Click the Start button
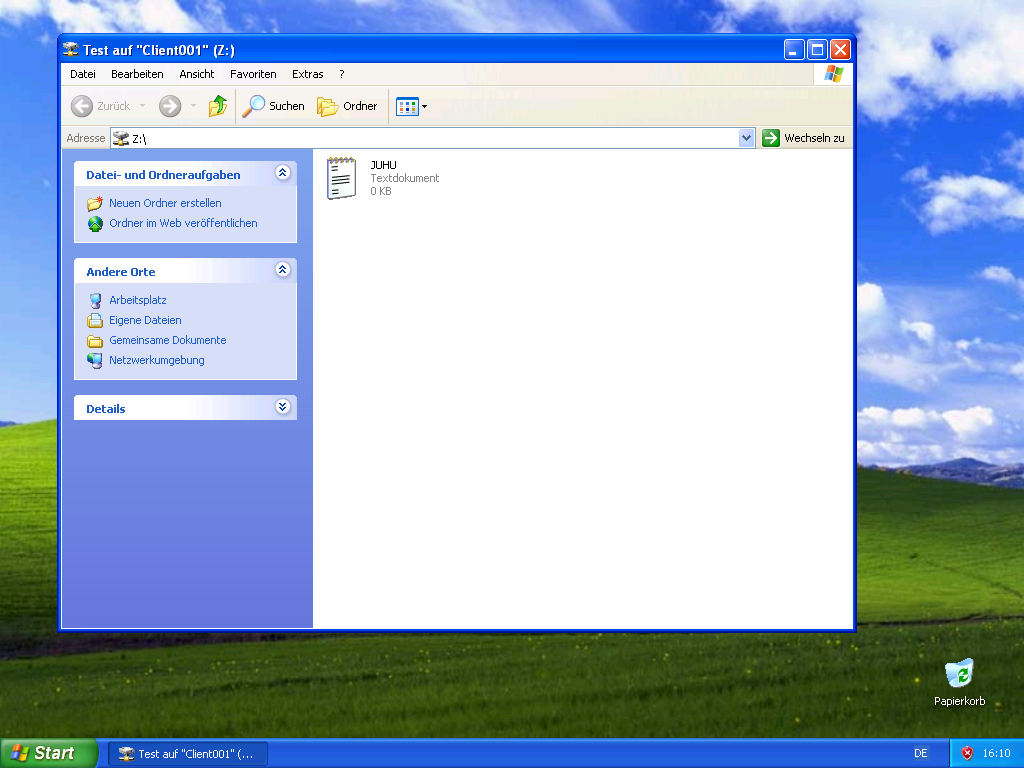This screenshot has height=768, width=1024. (x=49, y=753)
